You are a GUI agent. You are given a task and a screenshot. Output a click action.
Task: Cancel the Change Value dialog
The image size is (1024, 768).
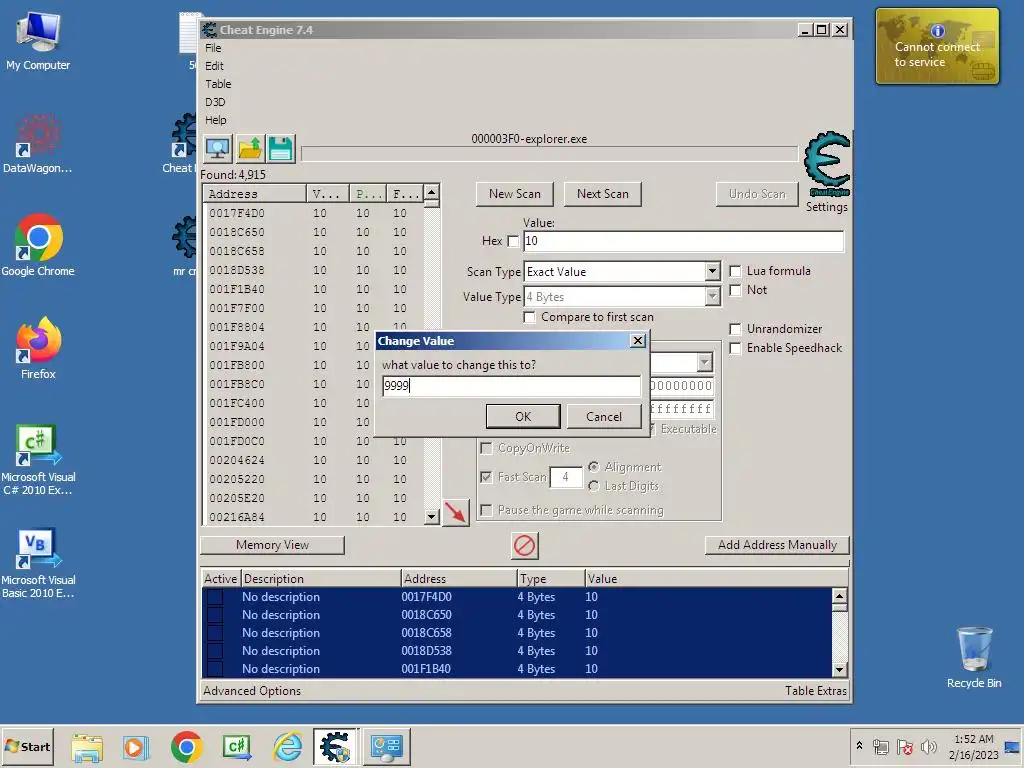pos(603,417)
